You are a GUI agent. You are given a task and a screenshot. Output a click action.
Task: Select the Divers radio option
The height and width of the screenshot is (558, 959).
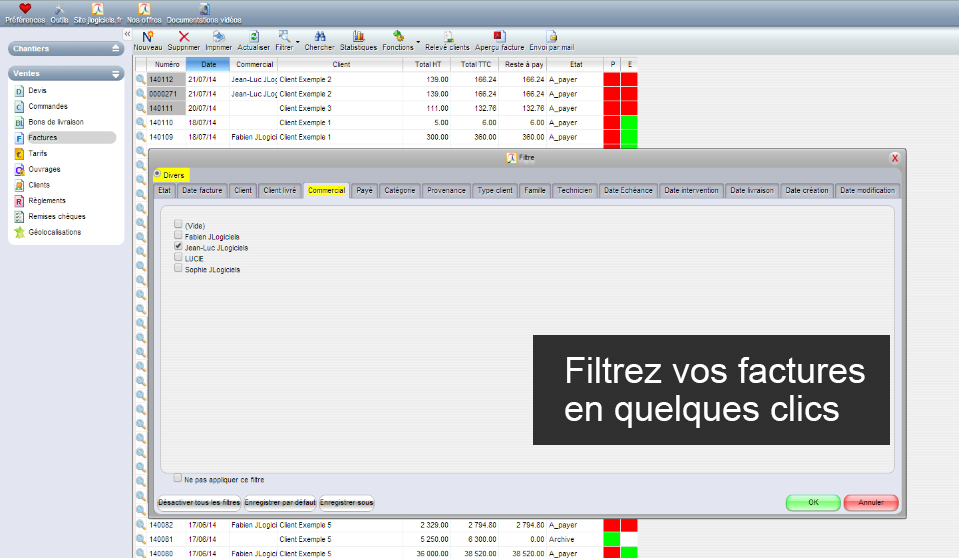[x=158, y=174]
